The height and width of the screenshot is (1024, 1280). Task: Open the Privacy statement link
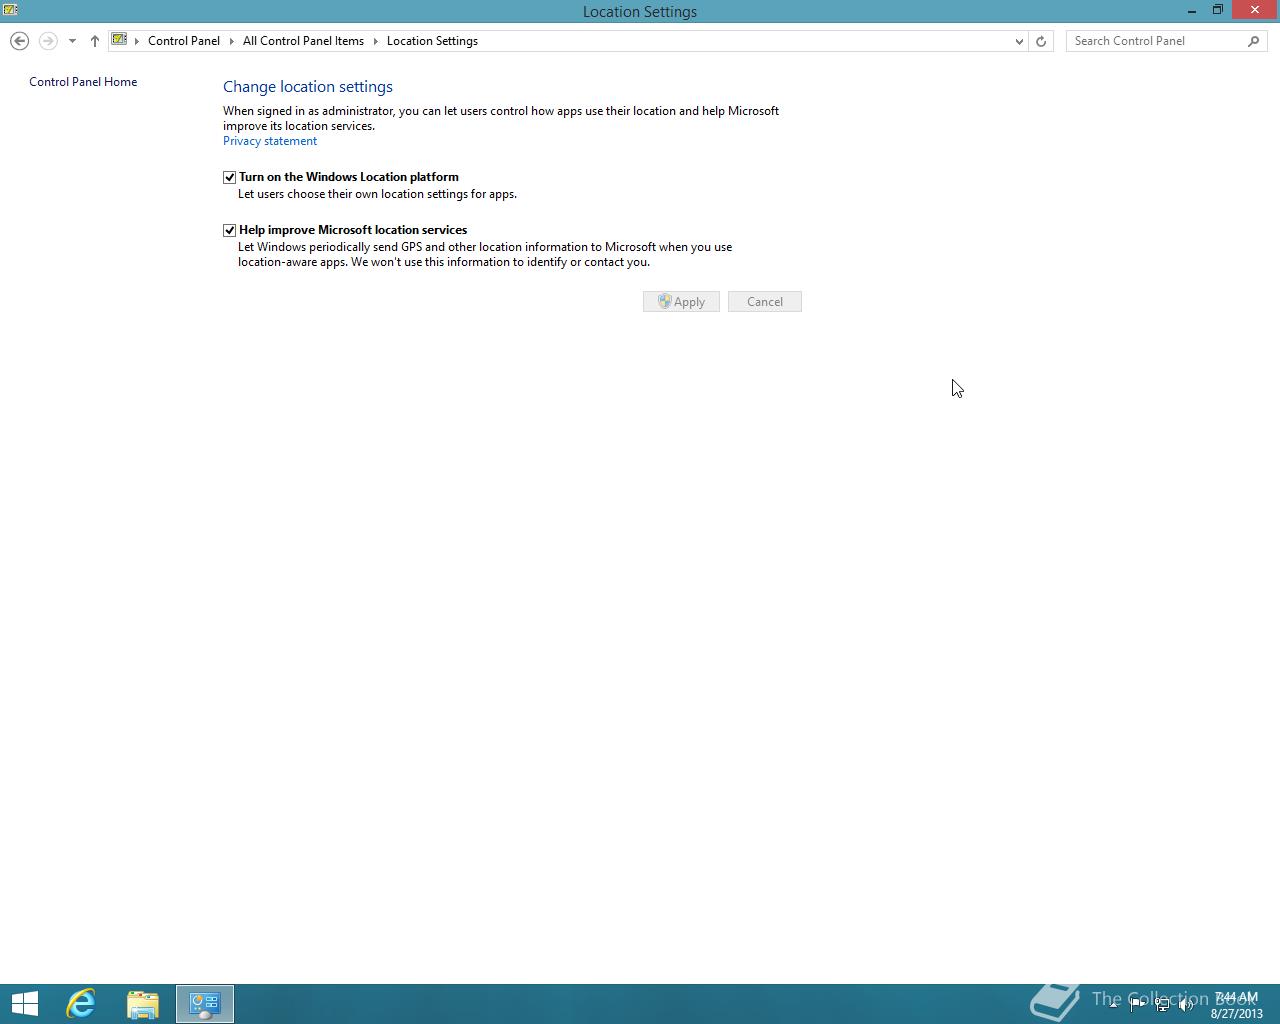270,141
